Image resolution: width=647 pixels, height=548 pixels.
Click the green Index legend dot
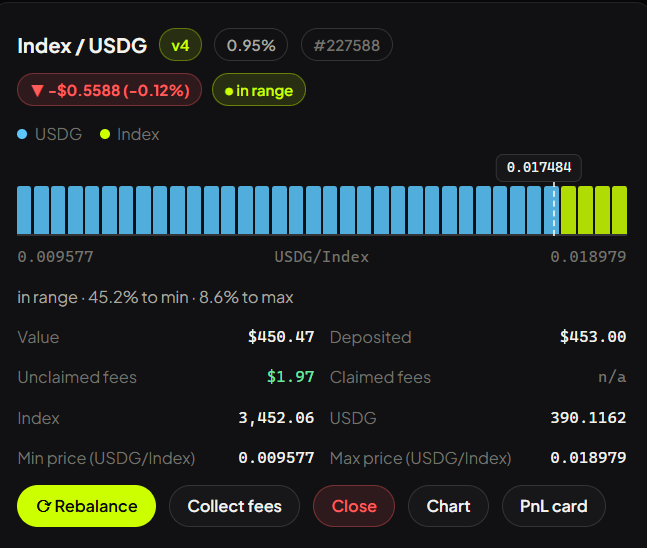tap(105, 134)
